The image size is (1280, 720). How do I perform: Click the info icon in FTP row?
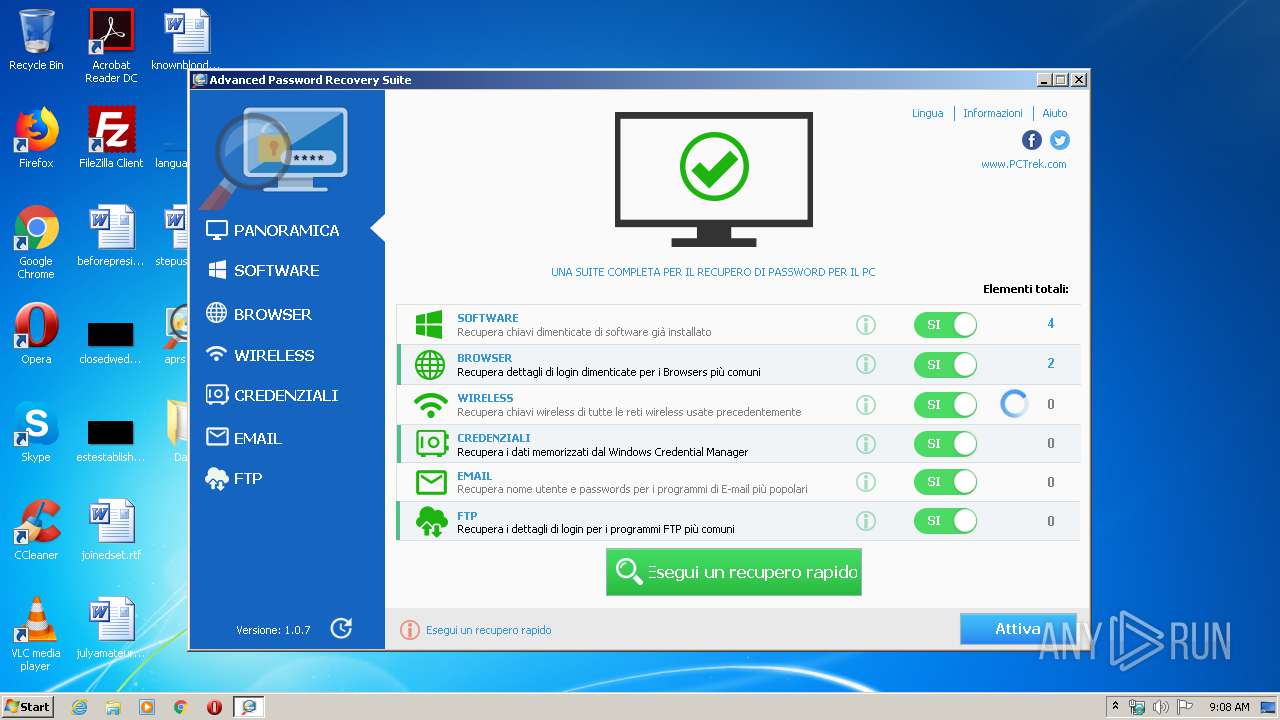click(866, 521)
